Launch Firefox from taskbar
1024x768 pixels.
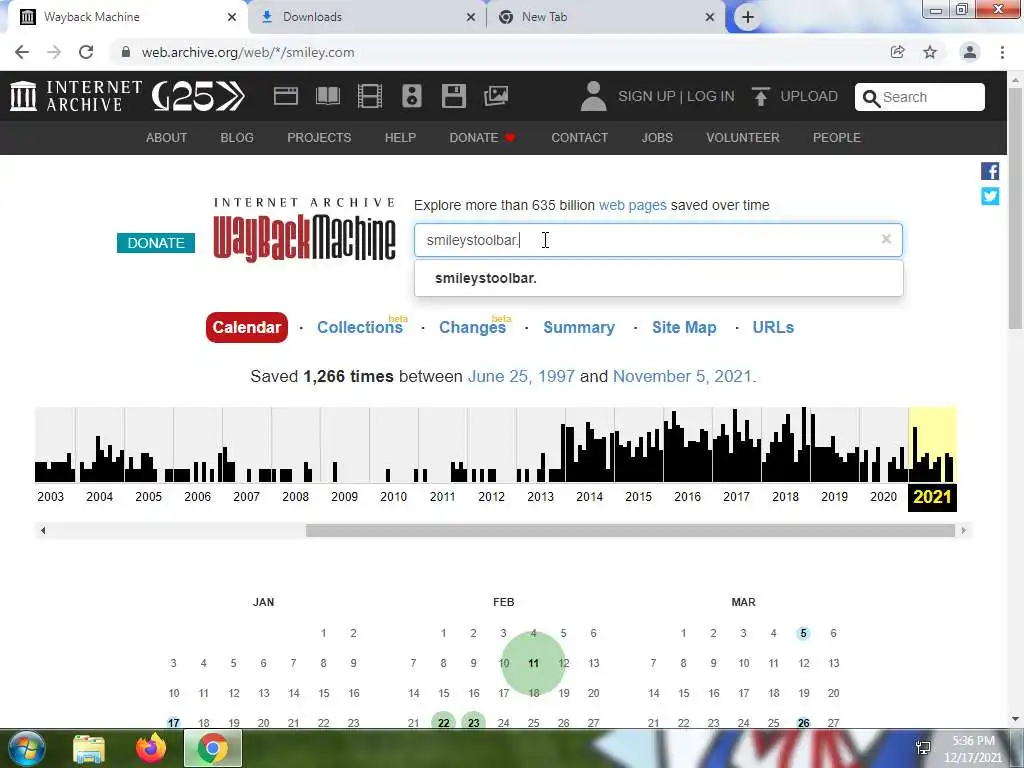point(151,748)
